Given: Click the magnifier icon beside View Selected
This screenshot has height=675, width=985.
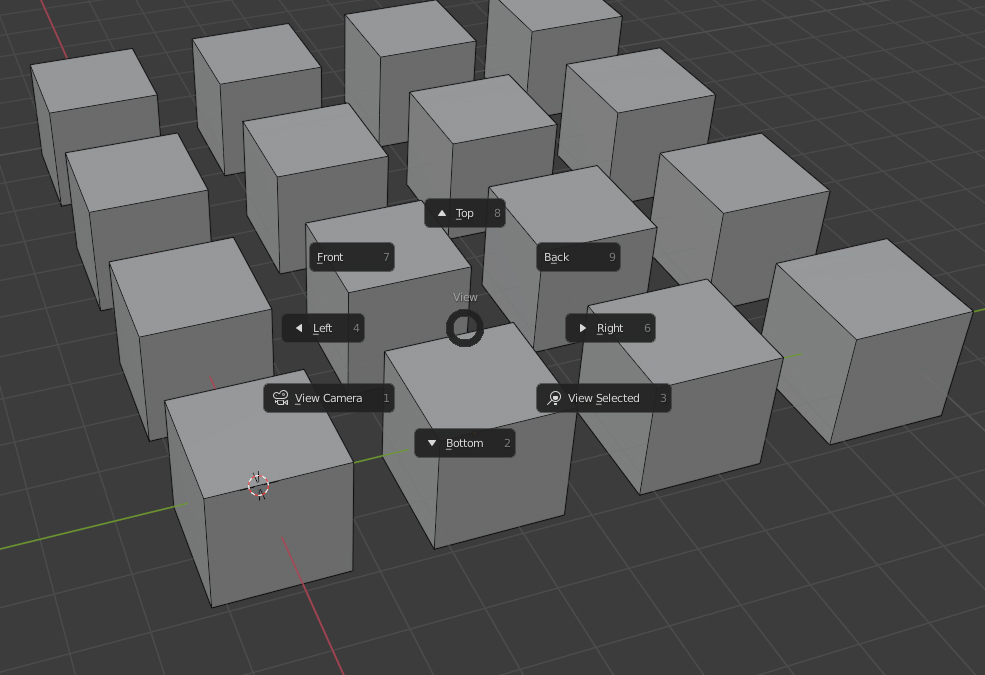Looking at the screenshot, I should pos(553,398).
